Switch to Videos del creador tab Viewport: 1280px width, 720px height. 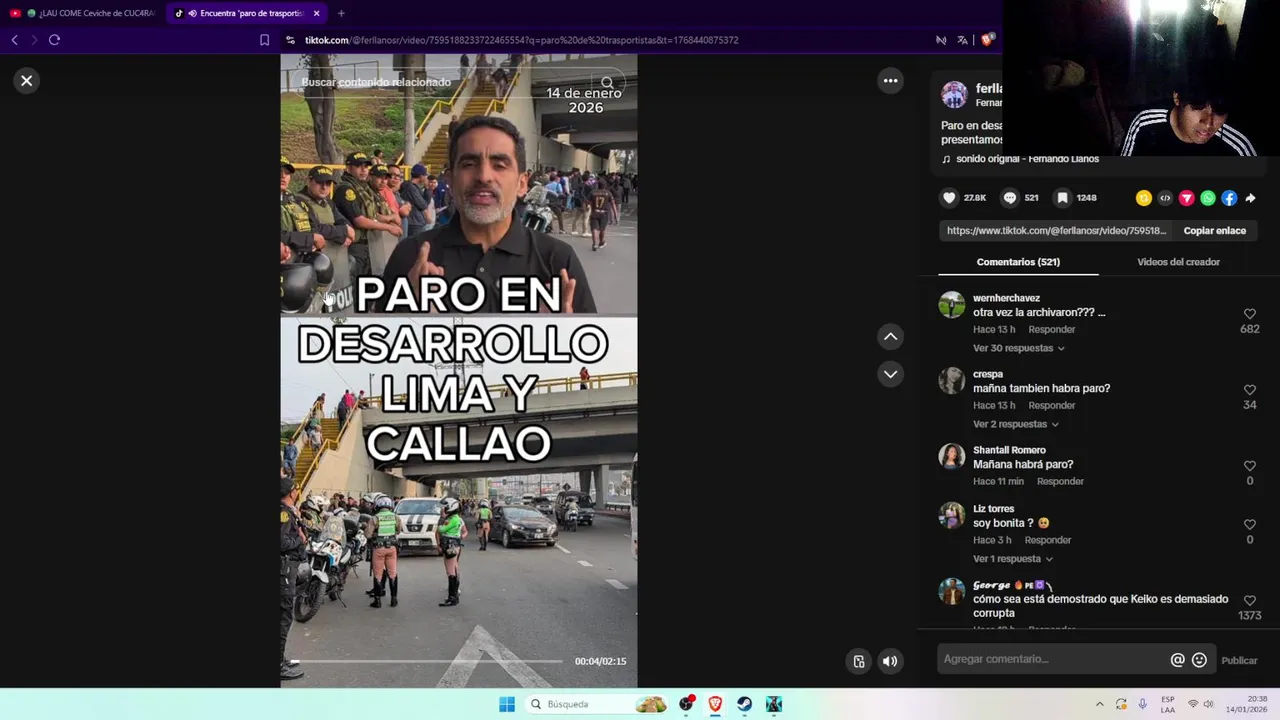pos(1178,262)
